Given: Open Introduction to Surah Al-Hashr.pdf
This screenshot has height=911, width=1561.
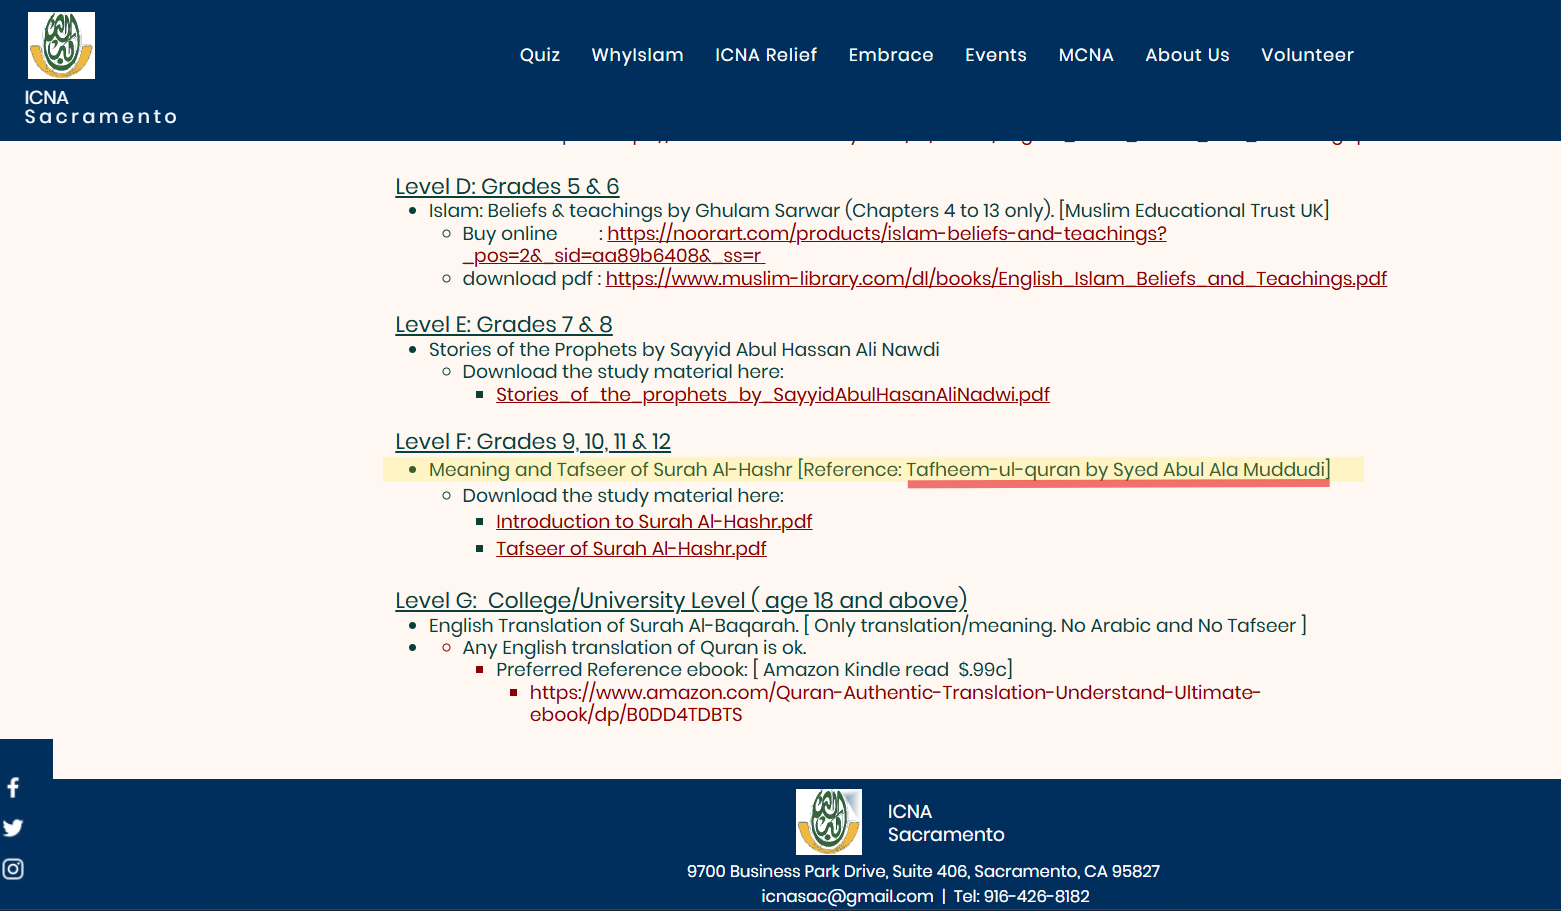Looking at the screenshot, I should pos(654,522).
